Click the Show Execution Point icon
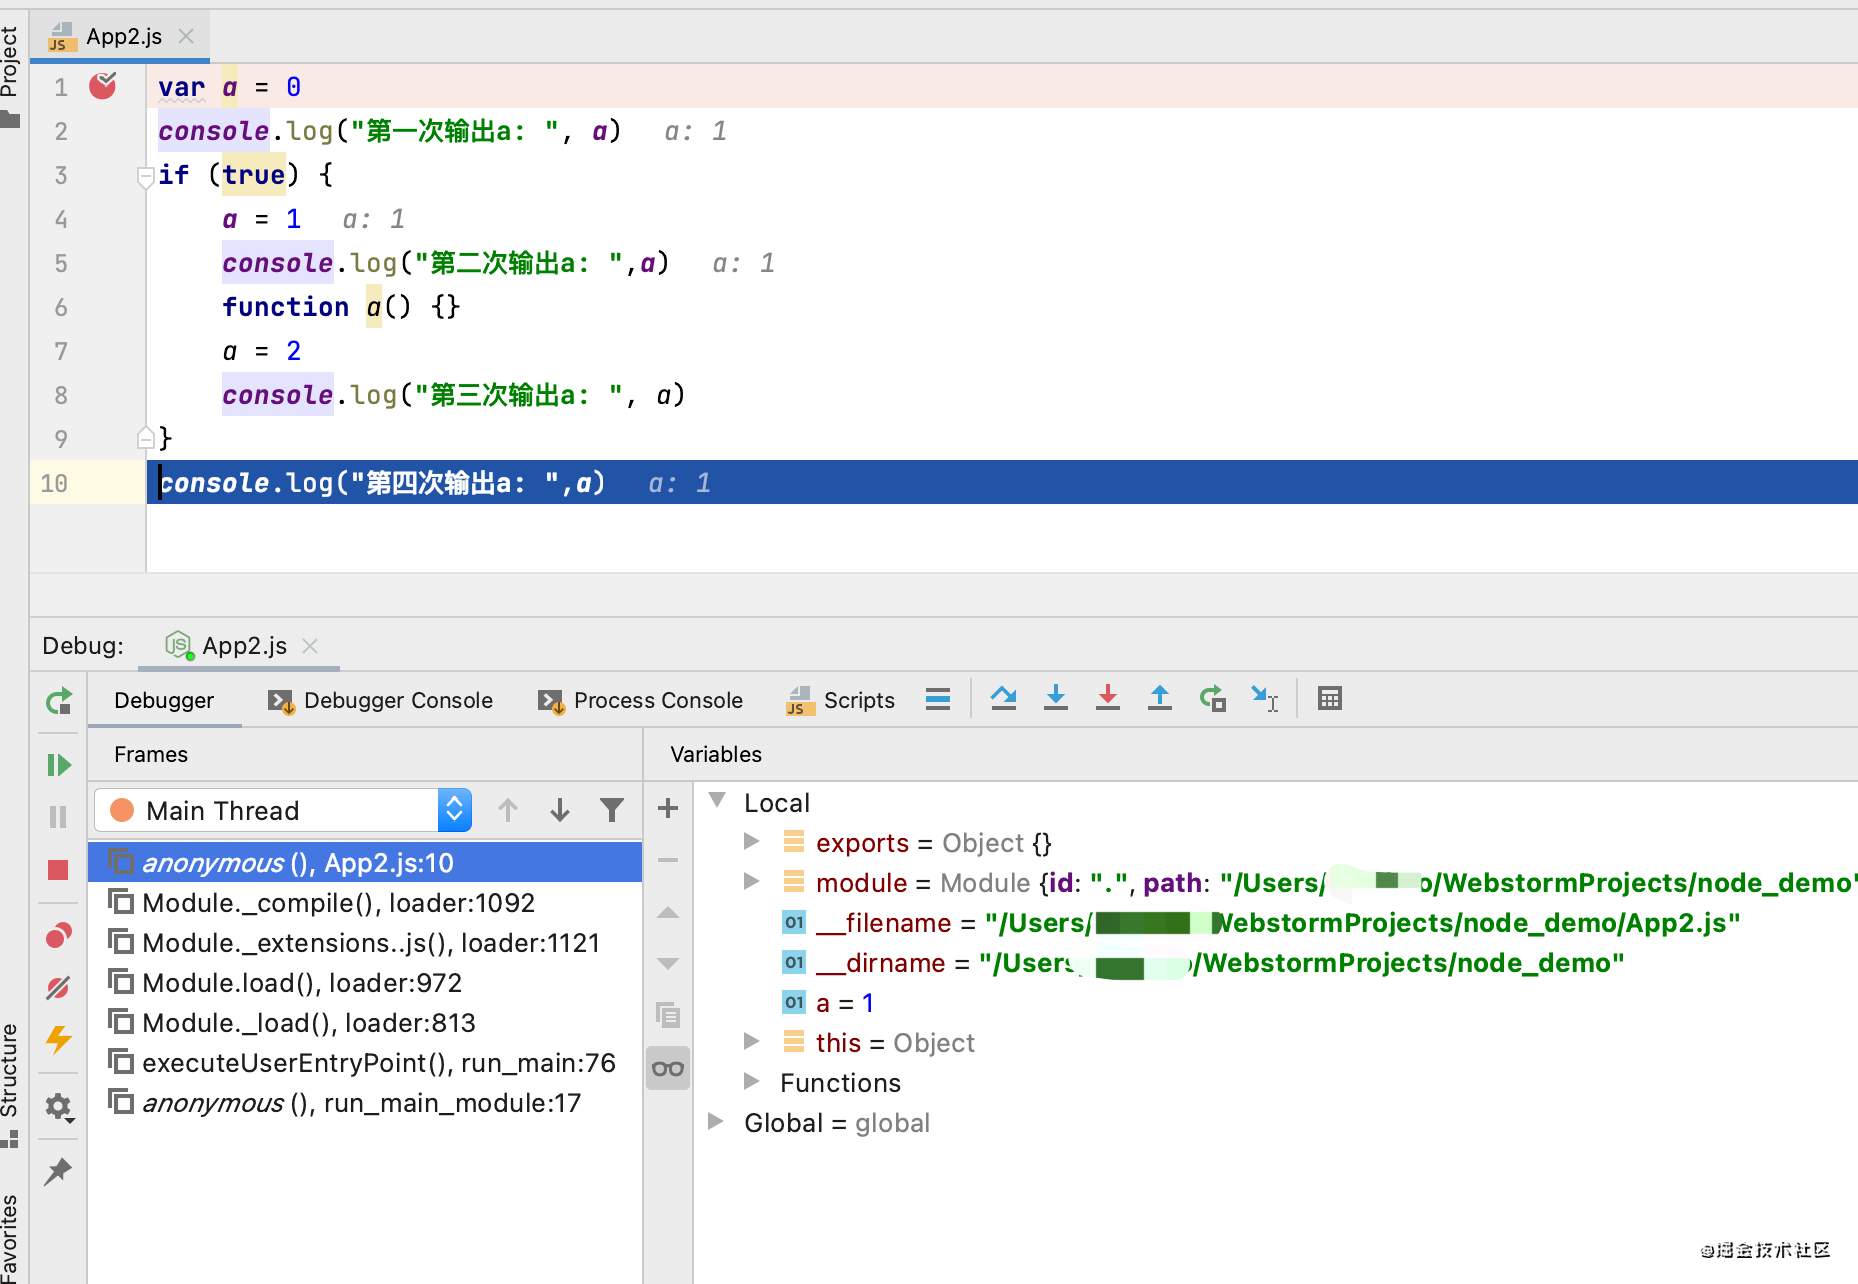1858x1284 pixels. click(x=938, y=698)
